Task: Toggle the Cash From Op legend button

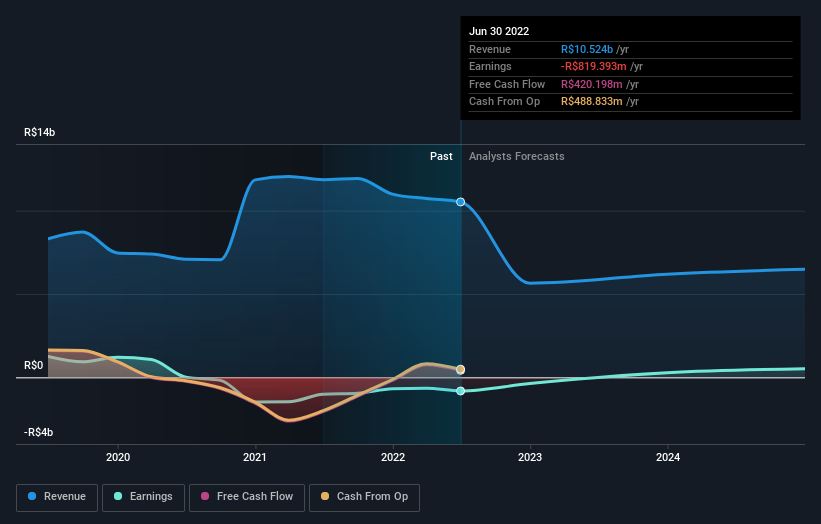Action: point(364,497)
